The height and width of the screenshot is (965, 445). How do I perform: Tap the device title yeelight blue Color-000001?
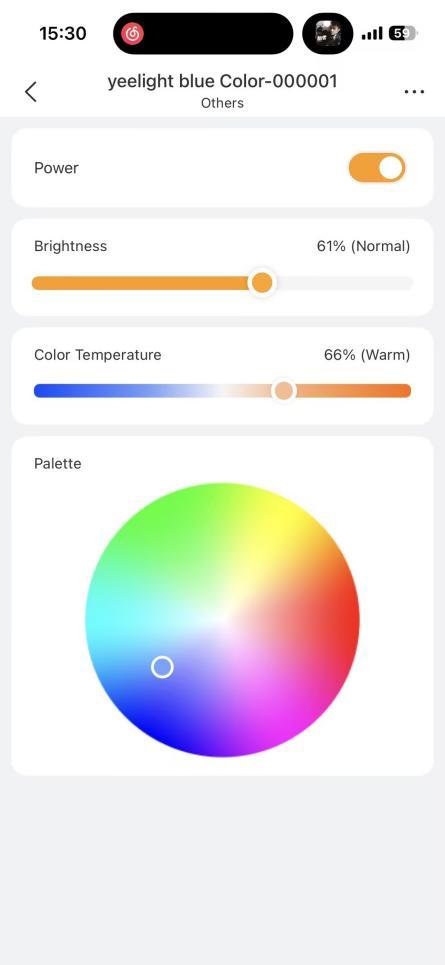coord(222,81)
